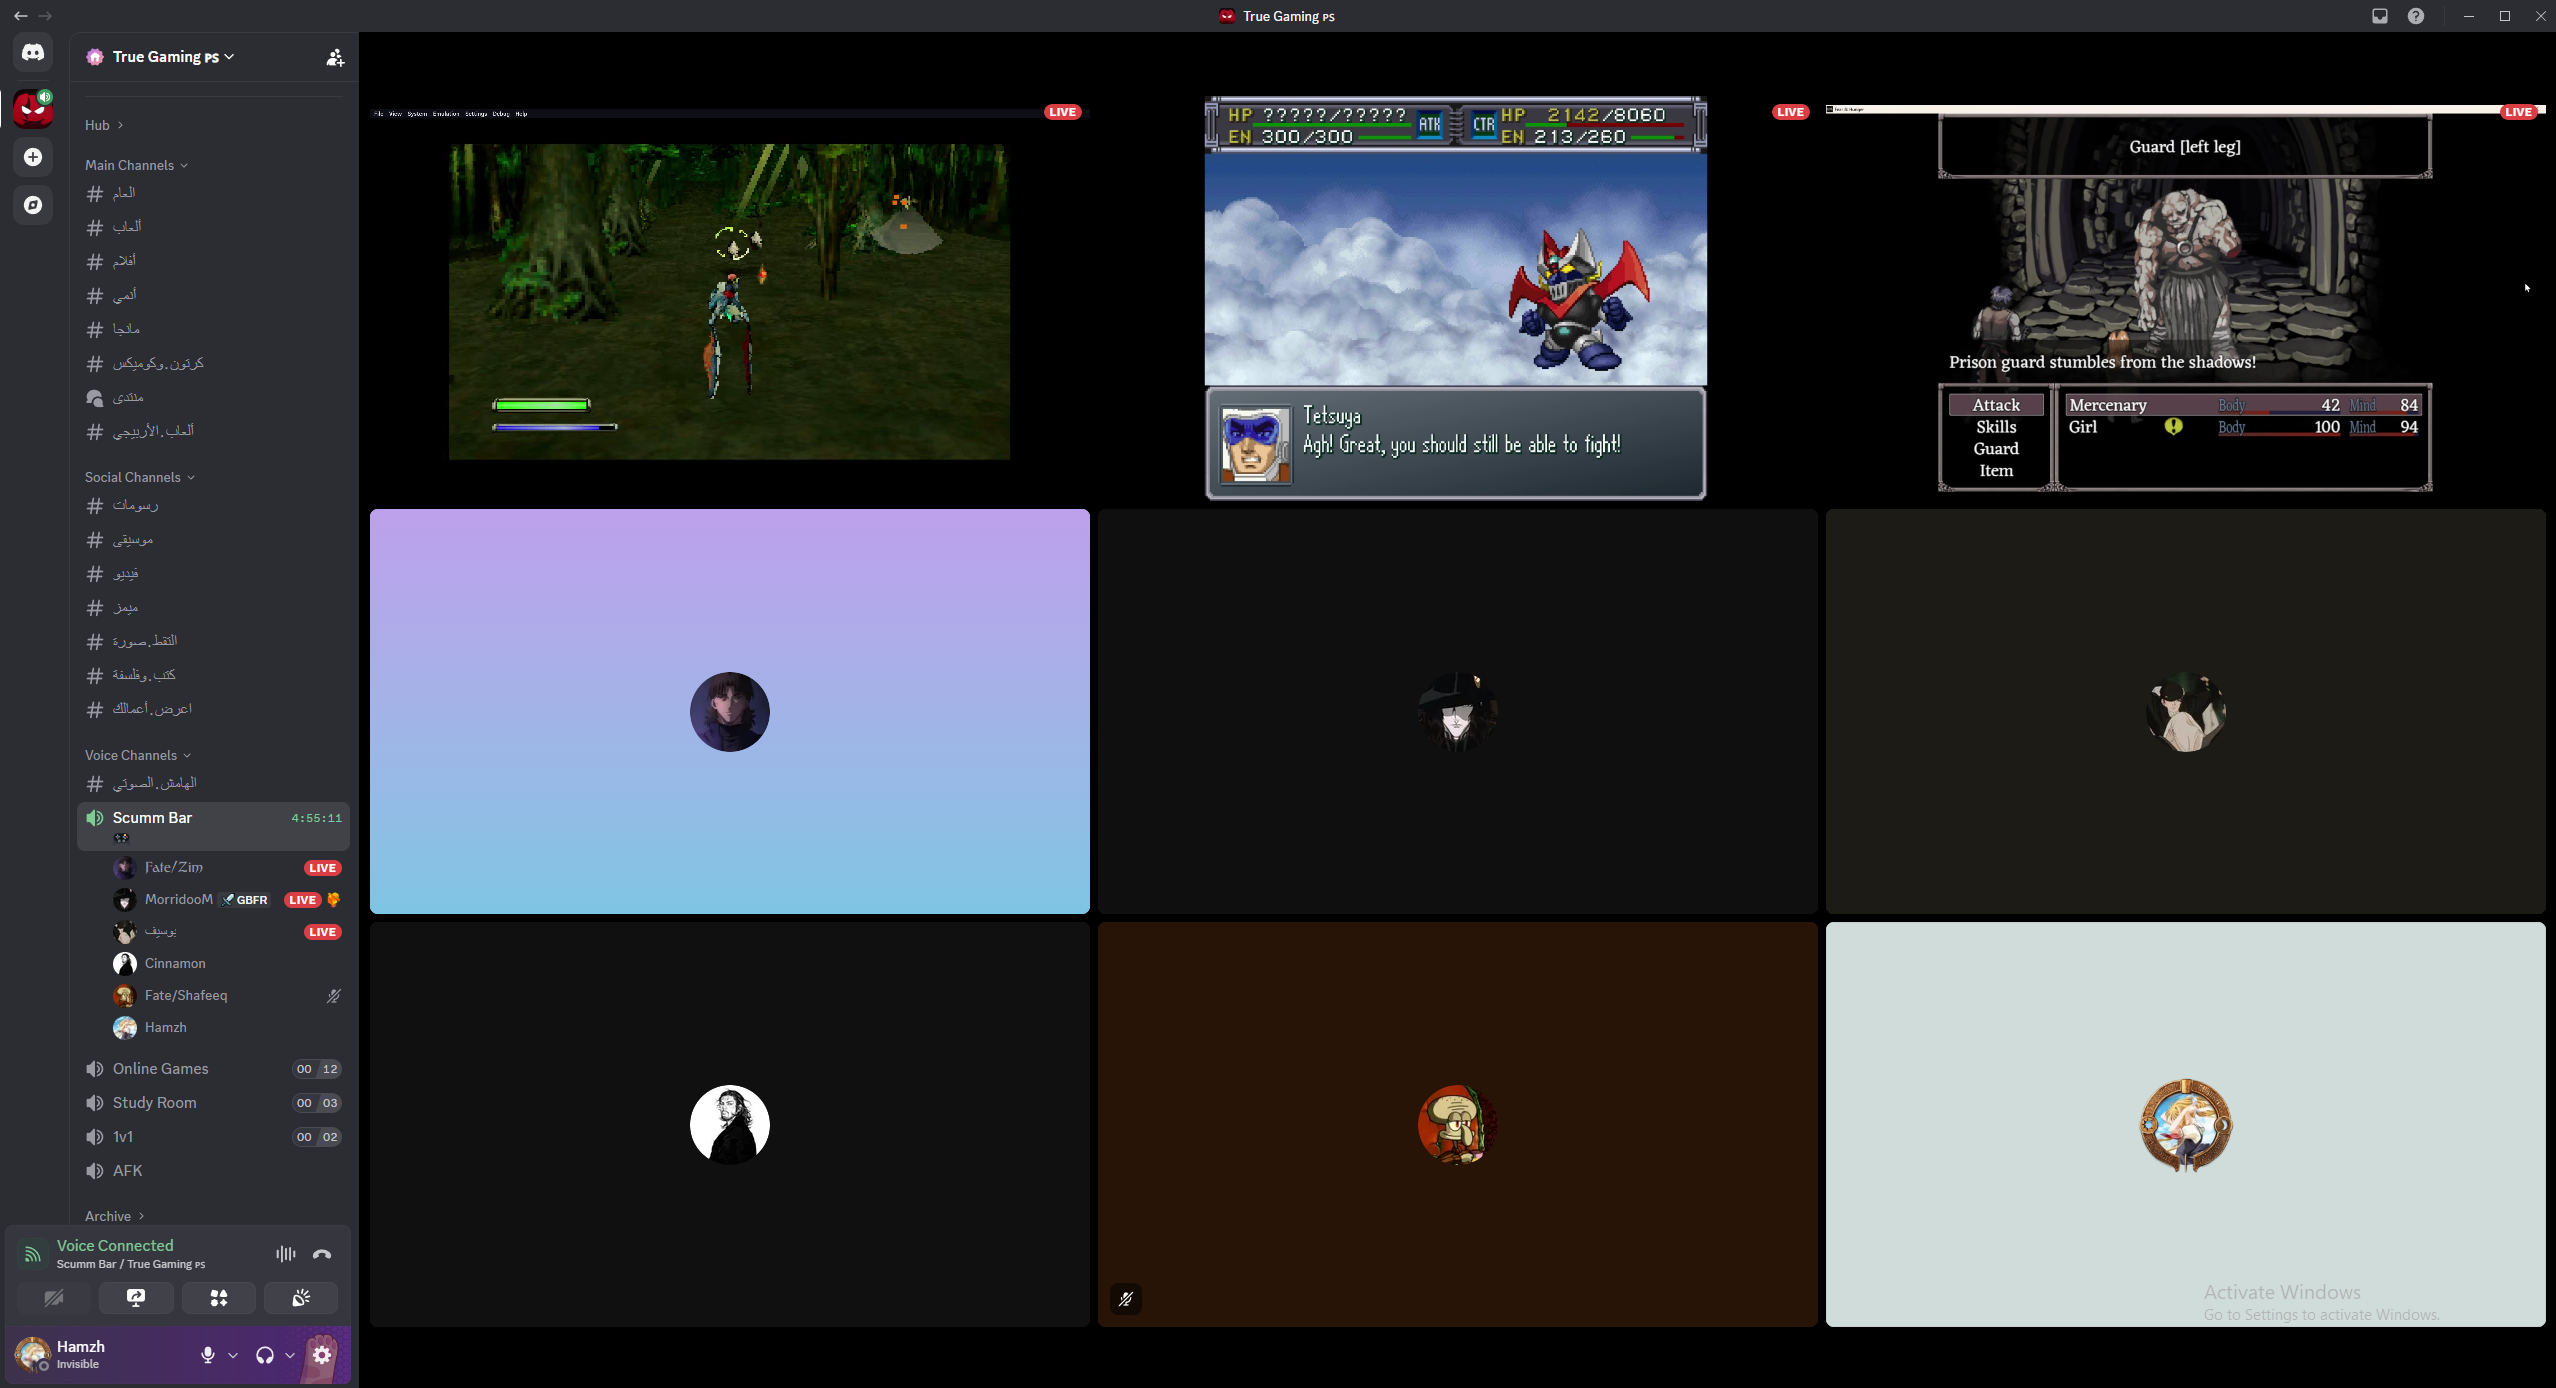Click the Voice Connected status text
Screen dimensions: 2556x1388
pyautogui.click(x=115, y=1246)
